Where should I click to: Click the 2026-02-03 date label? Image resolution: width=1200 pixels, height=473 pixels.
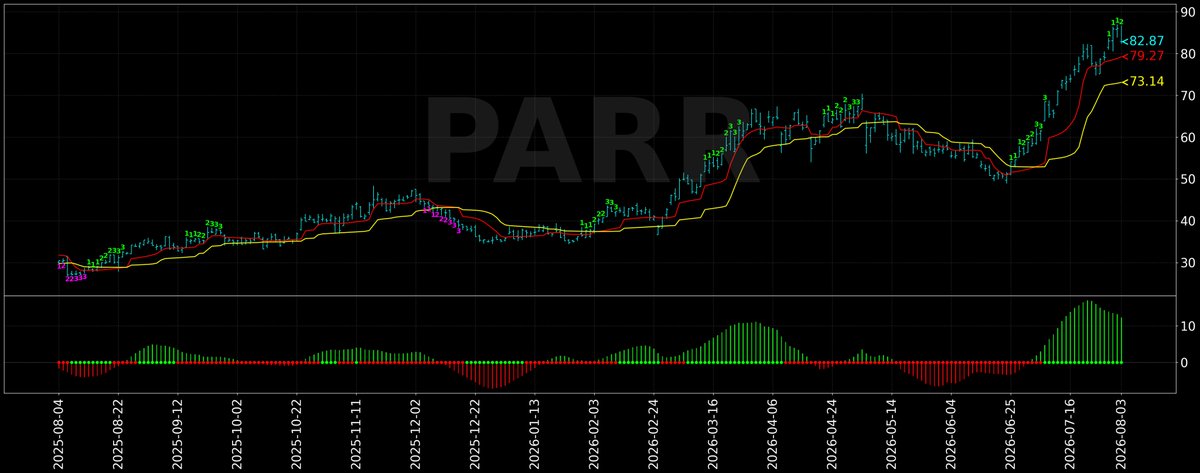click(x=594, y=434)
